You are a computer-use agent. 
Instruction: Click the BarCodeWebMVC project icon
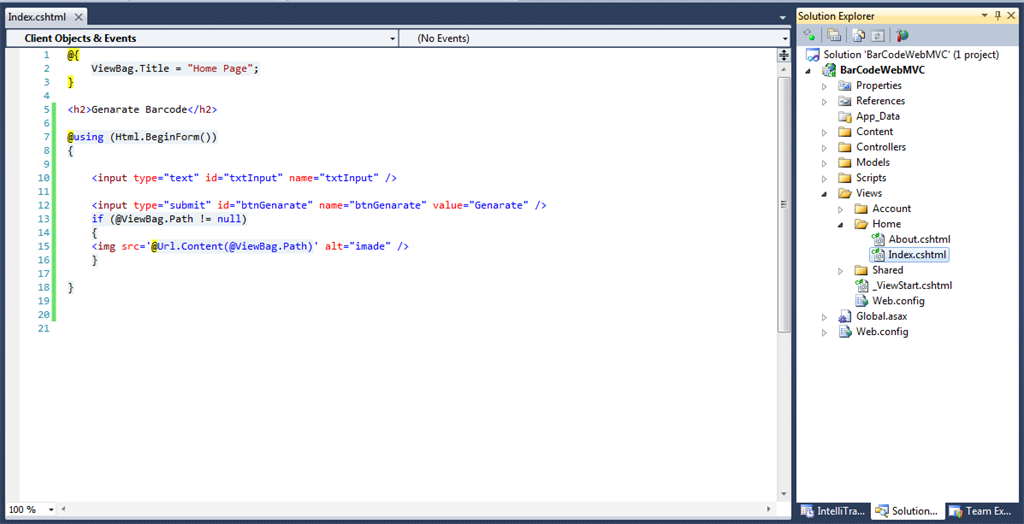click(829, 70)
